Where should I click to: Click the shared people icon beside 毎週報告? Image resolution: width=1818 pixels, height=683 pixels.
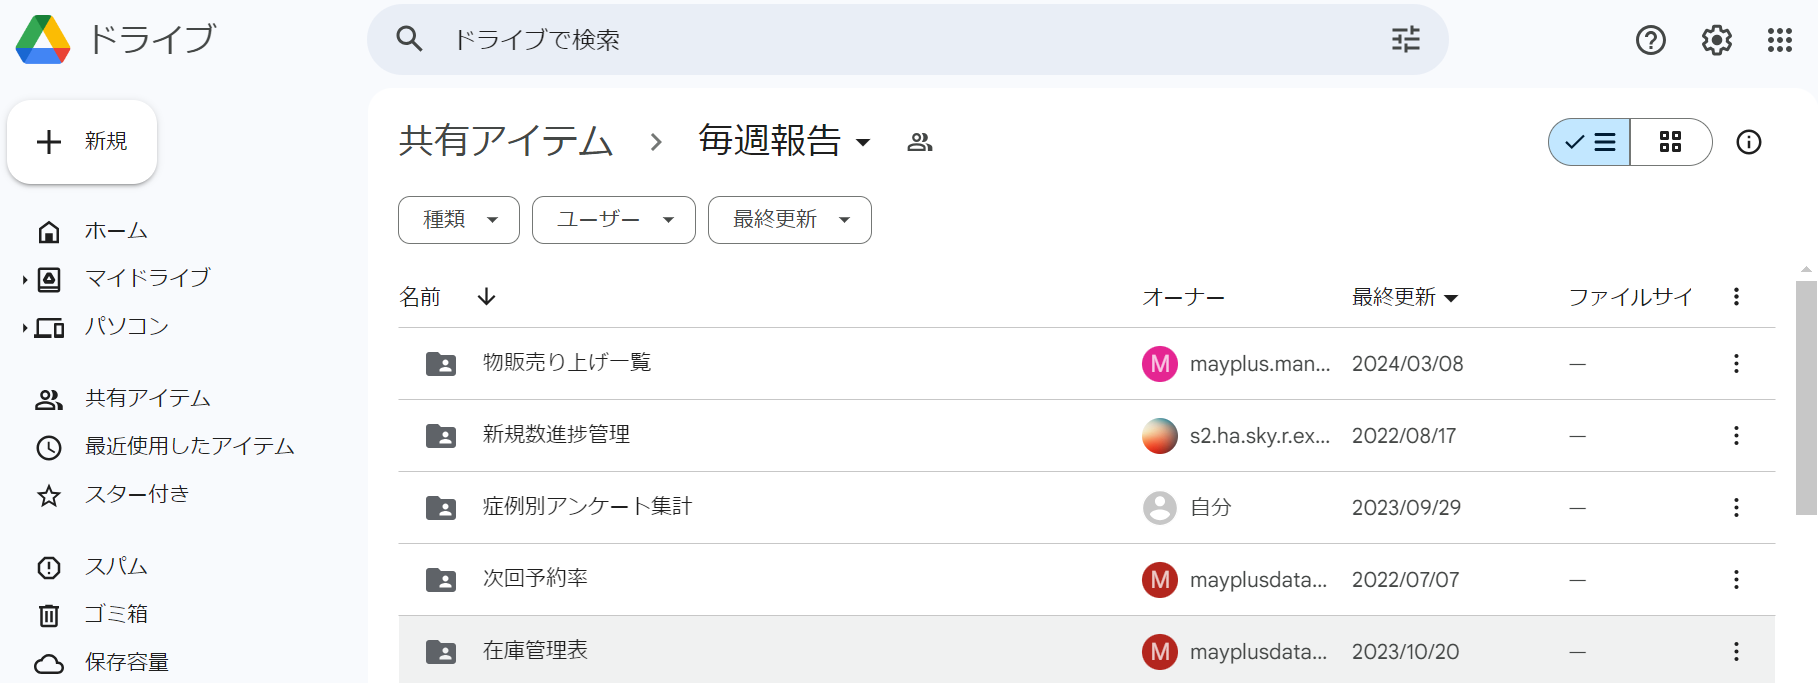coord(919,142)
